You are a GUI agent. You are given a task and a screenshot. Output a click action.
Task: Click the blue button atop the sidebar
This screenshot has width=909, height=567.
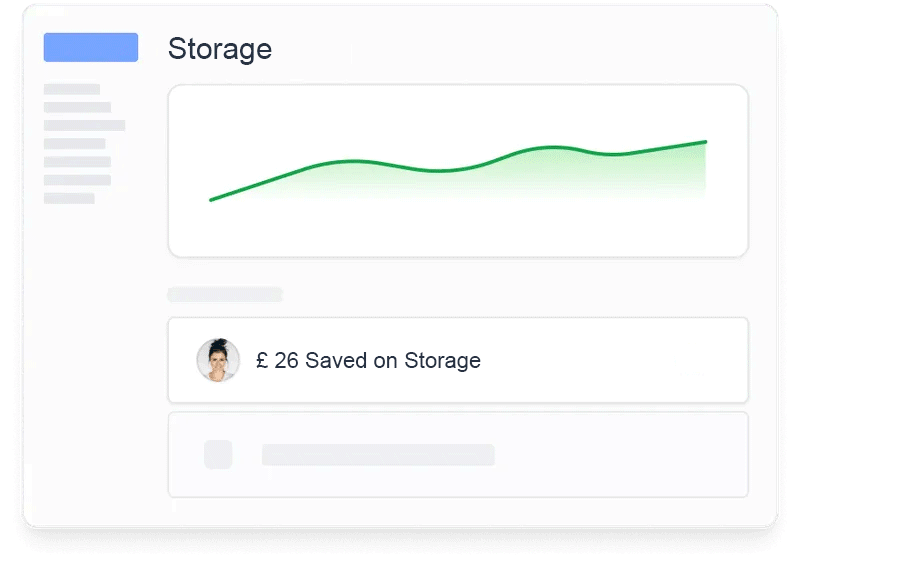click(91, 47)
